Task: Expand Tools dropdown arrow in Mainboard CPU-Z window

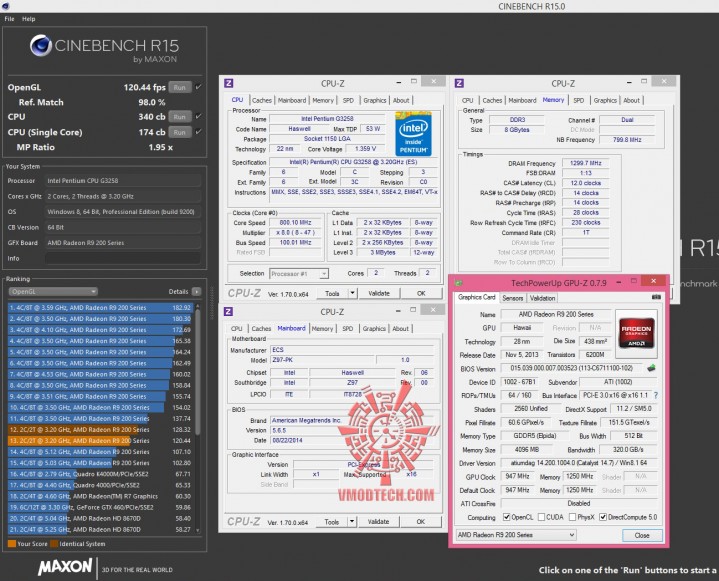Action: [x=352, y=522]
